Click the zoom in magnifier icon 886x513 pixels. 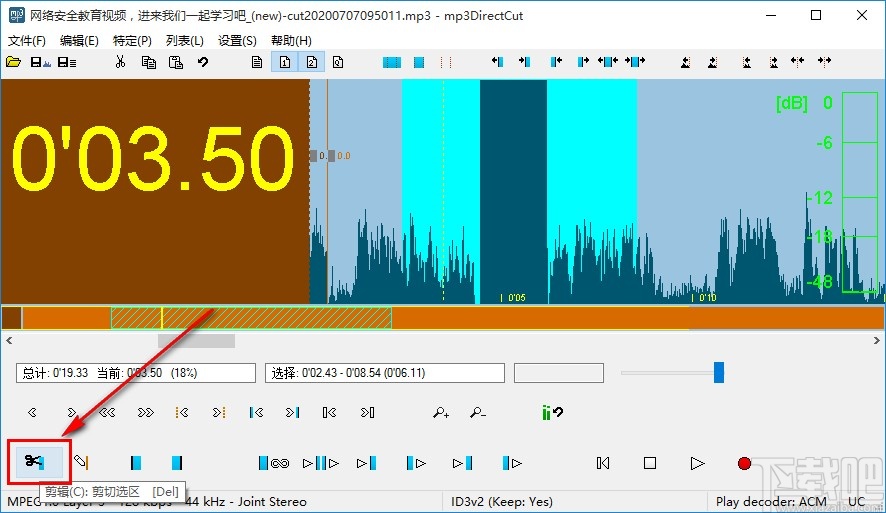(x=441, y=412)
